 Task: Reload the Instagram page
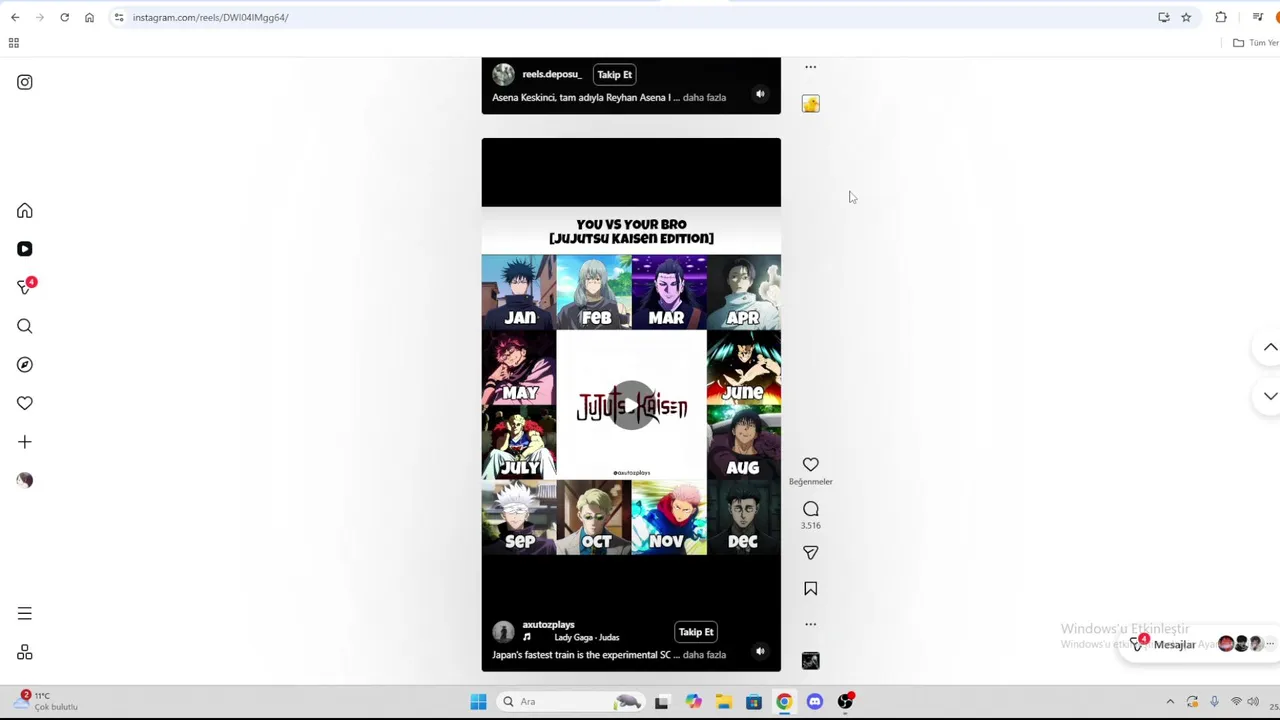(x=64, y=17)
